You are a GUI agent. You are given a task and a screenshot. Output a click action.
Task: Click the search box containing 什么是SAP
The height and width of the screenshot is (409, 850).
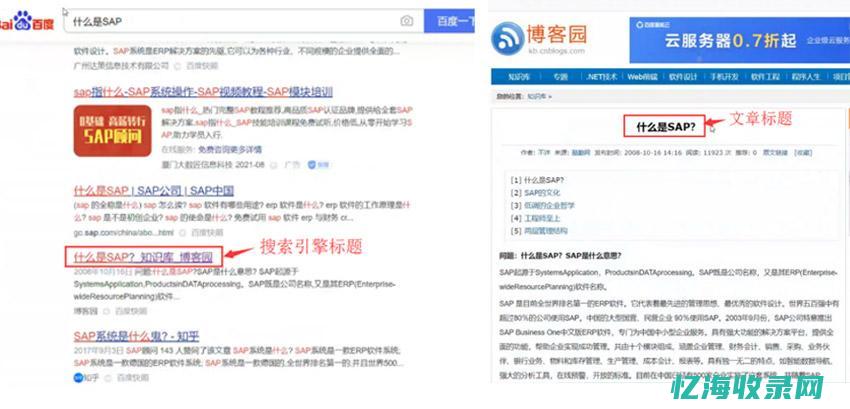[230, 21]
